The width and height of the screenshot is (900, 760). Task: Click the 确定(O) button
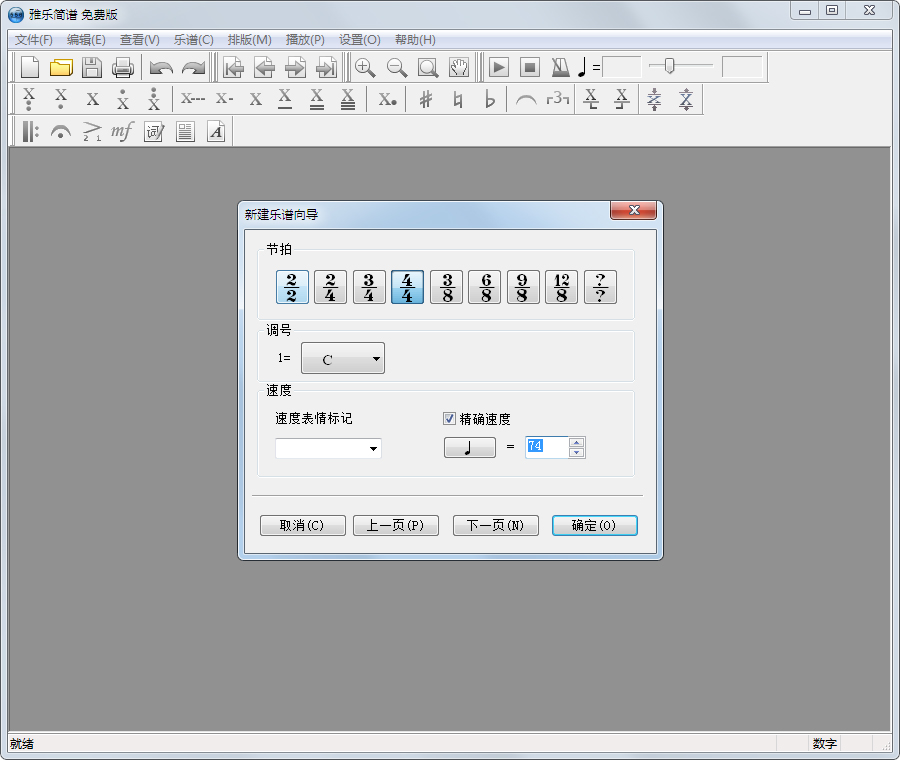594,525
